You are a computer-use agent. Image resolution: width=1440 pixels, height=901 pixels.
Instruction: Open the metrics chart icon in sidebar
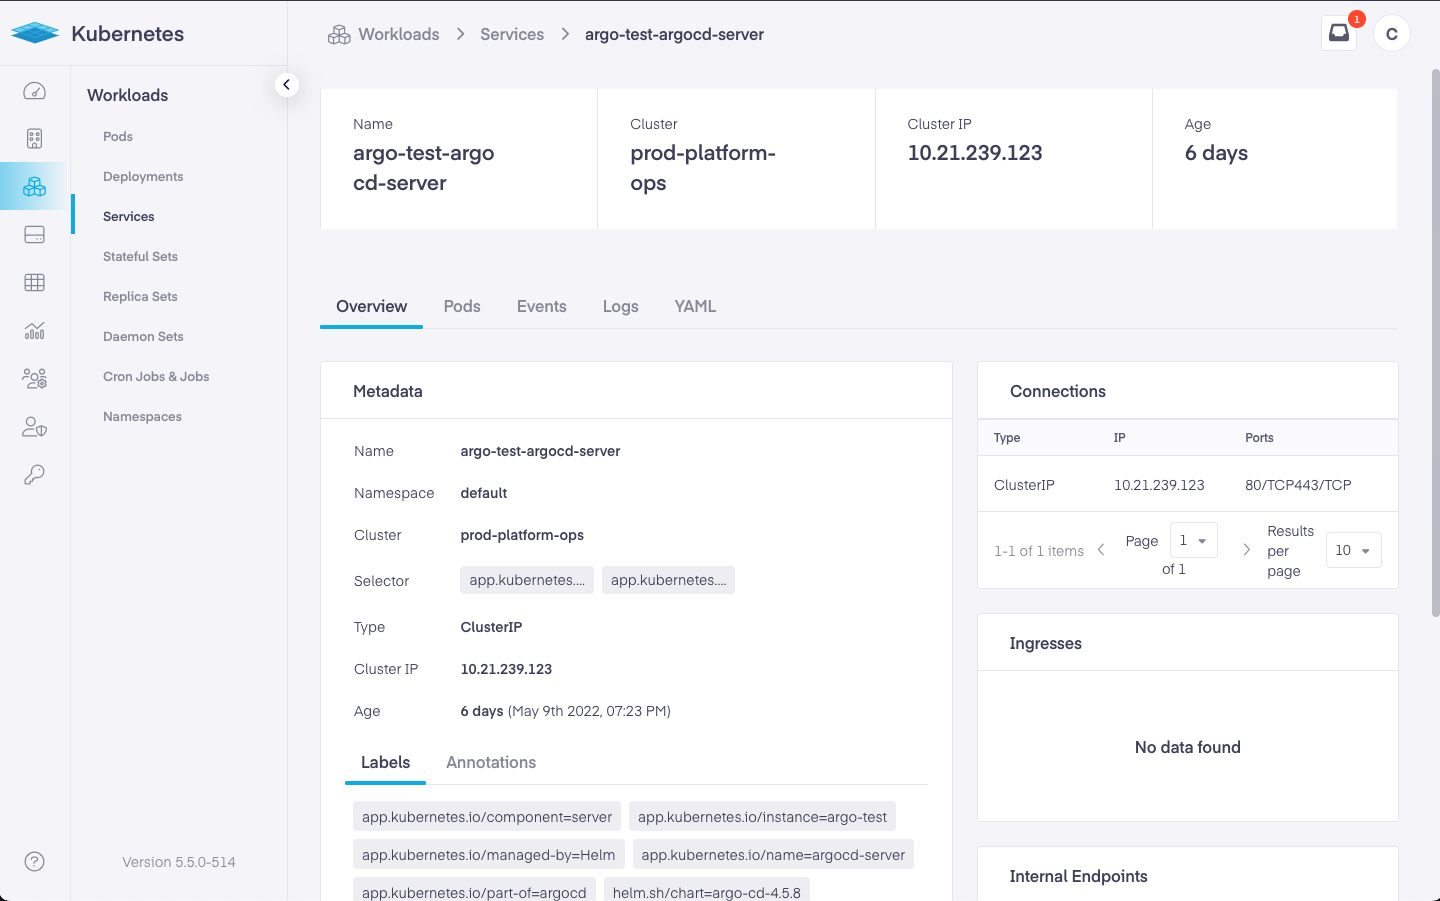[x=34, y=331]
